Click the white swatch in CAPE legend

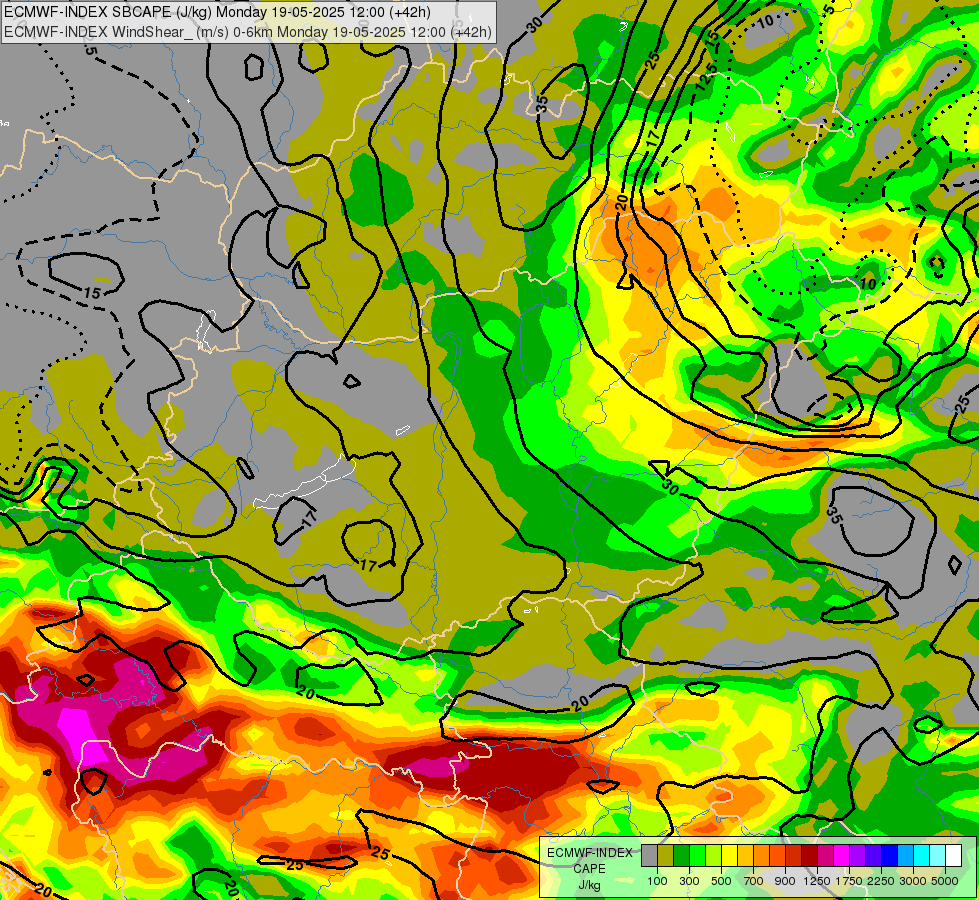[x=953, y=856]
